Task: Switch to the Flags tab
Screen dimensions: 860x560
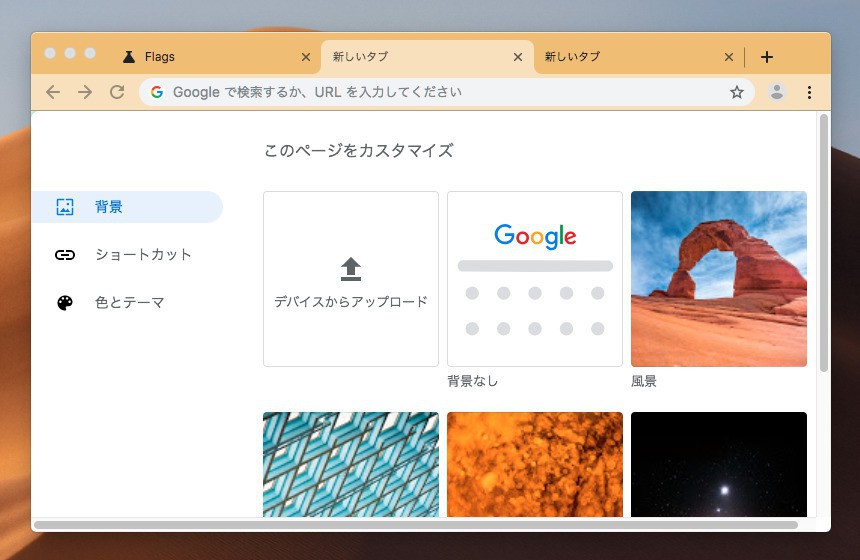Action: tap(214, 57)
